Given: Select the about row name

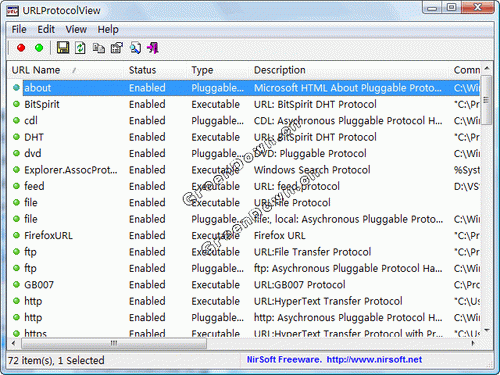Looking at the screenshot, I should coord(38,88).
